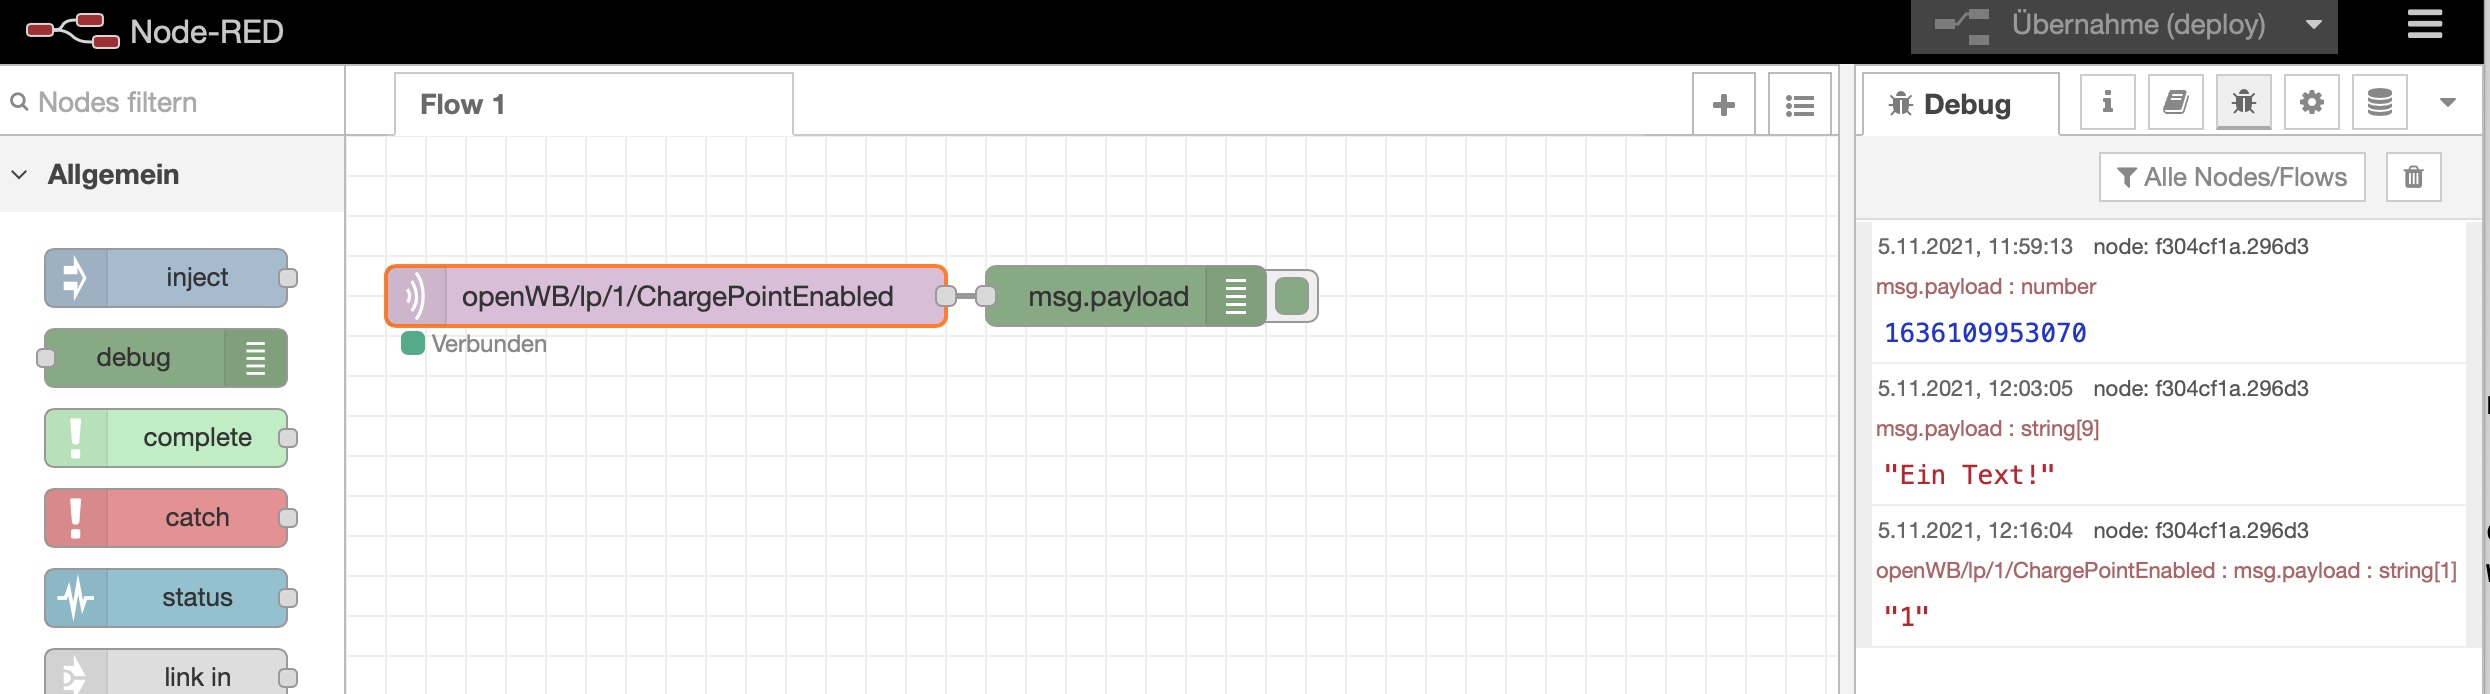Screen dimensions: 2490x694
Task: Click the catch node output port
Action: 288,518
